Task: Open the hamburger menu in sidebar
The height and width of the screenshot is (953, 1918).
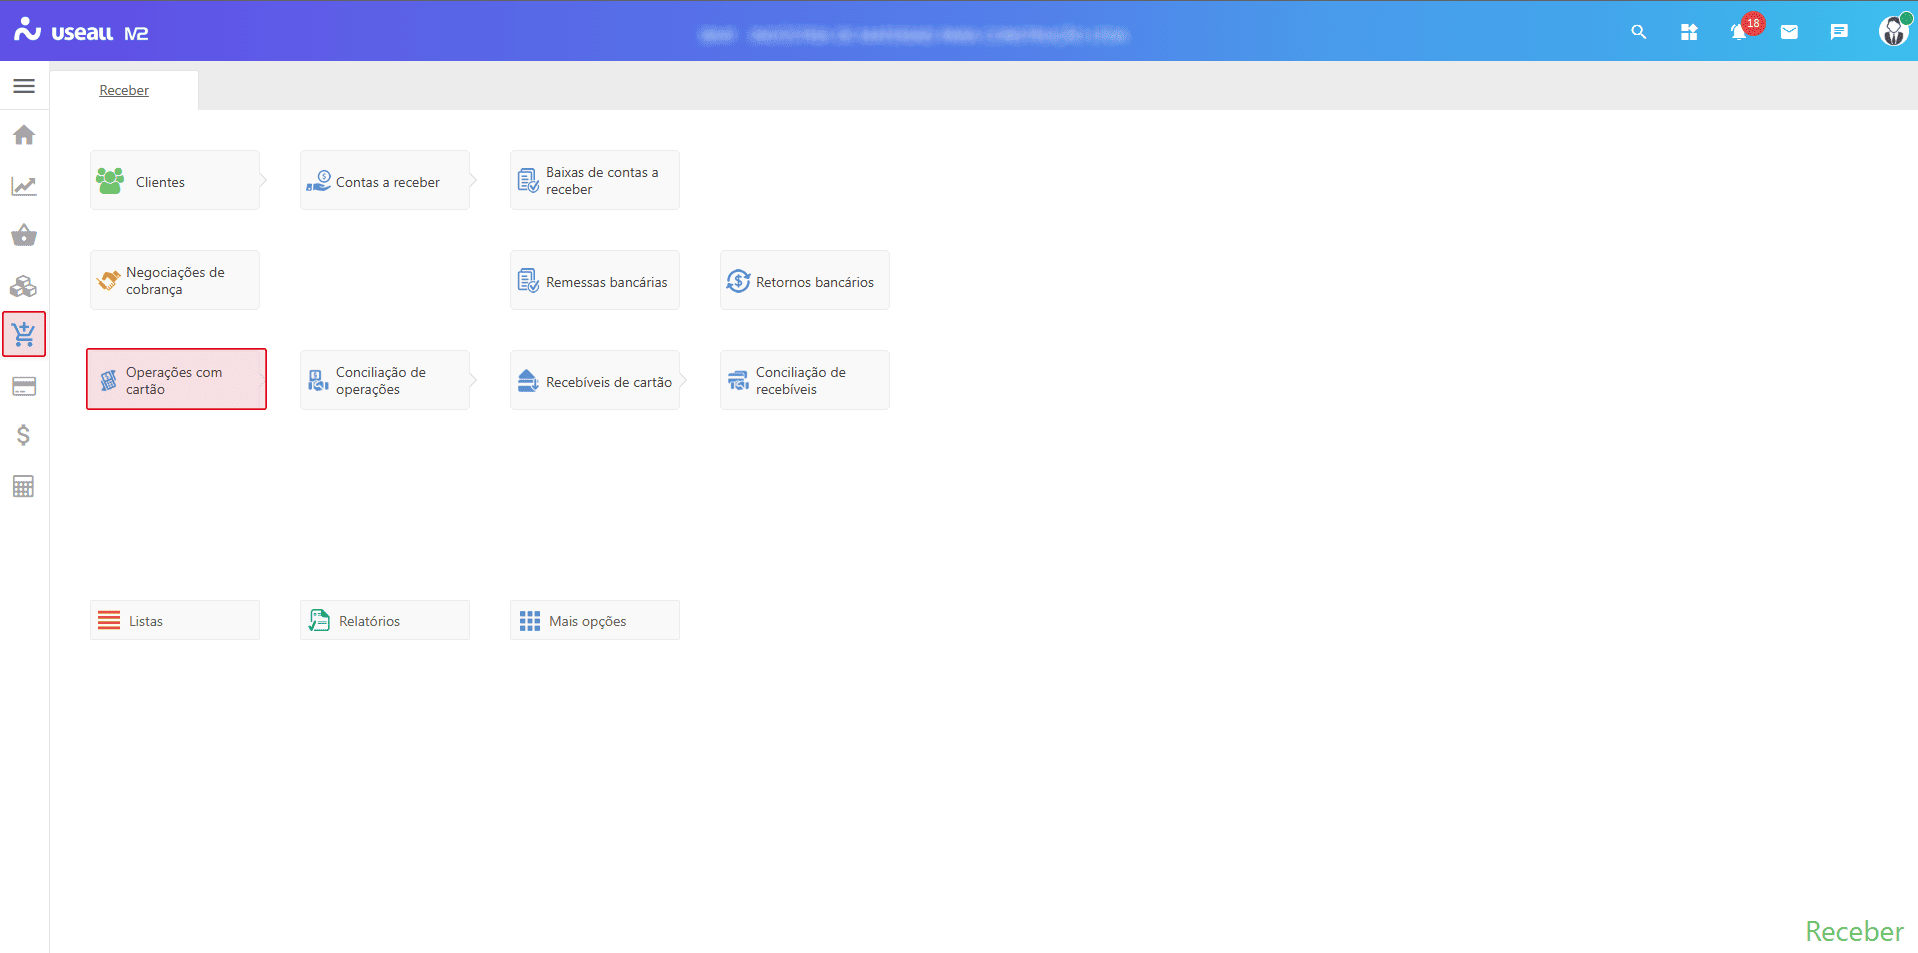Action: pos(24,86)
